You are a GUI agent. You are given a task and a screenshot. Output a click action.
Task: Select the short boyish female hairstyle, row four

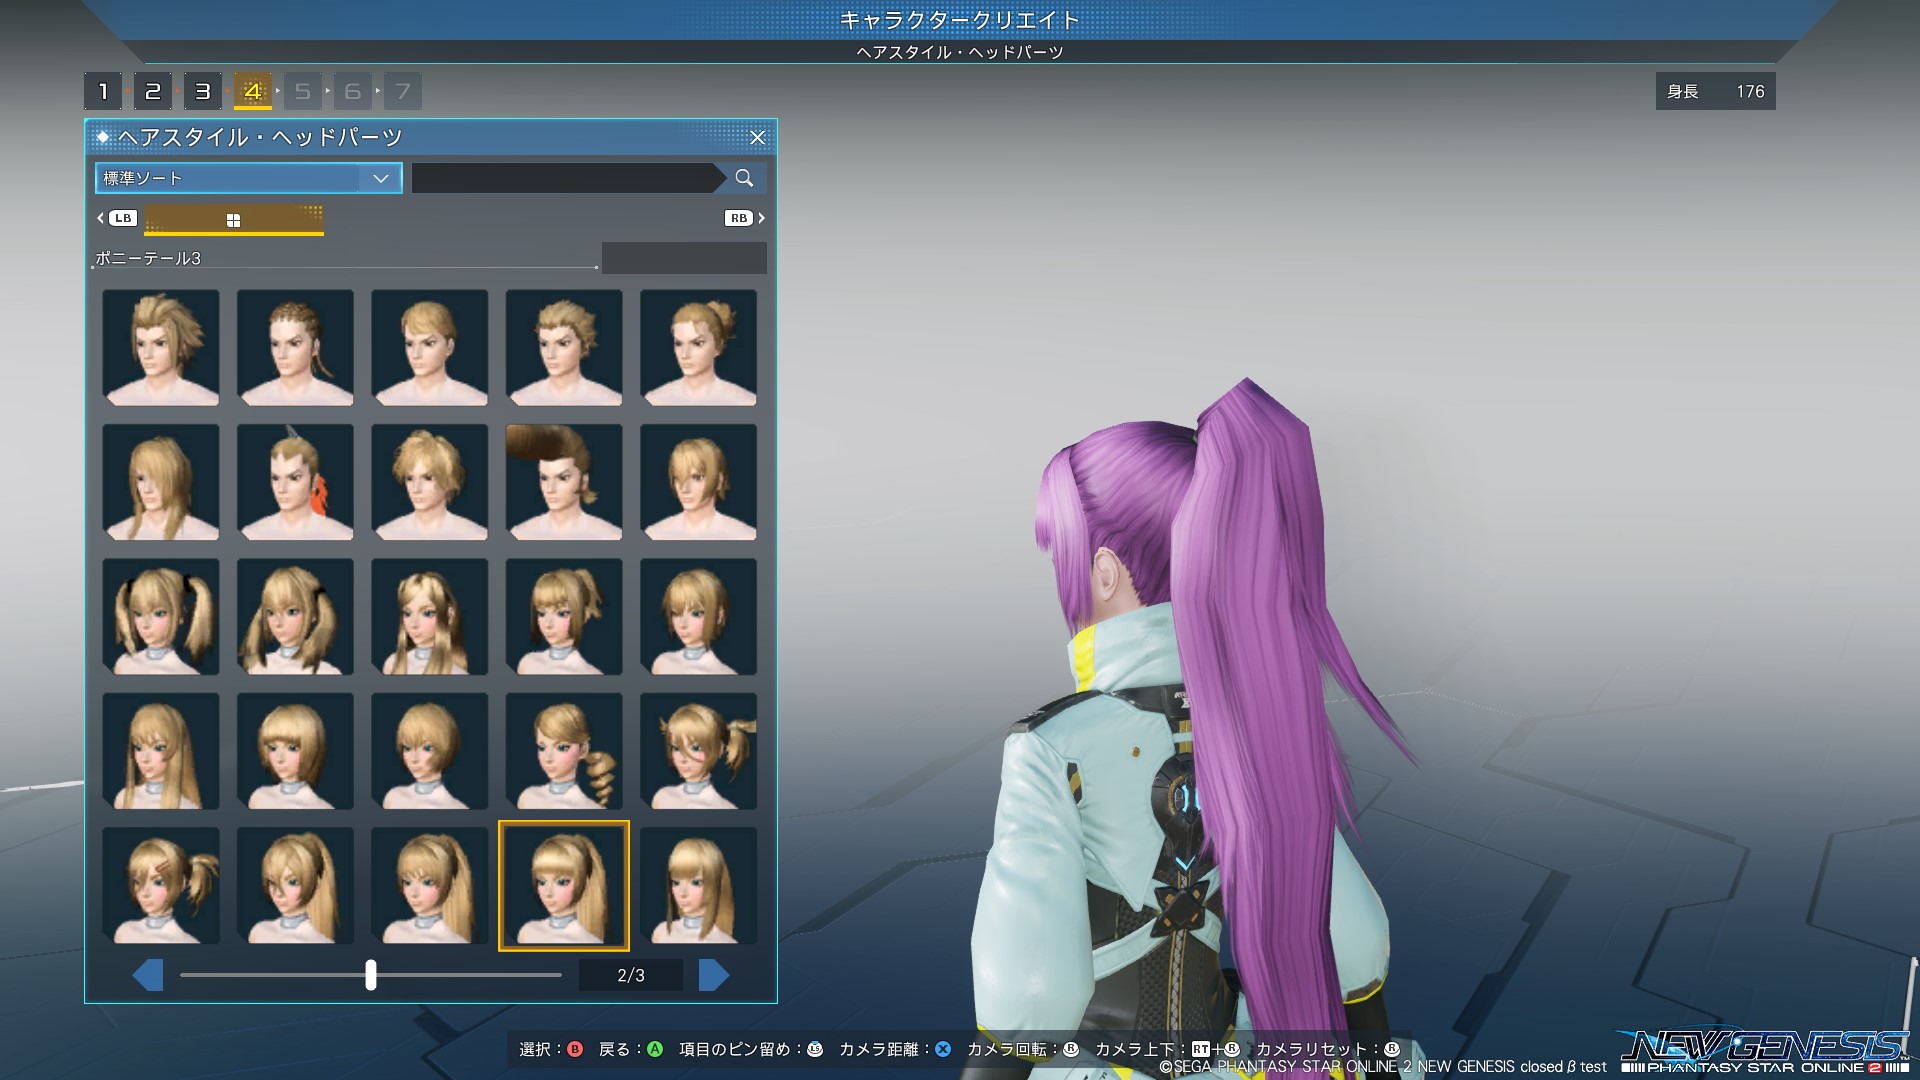(430, 751)
